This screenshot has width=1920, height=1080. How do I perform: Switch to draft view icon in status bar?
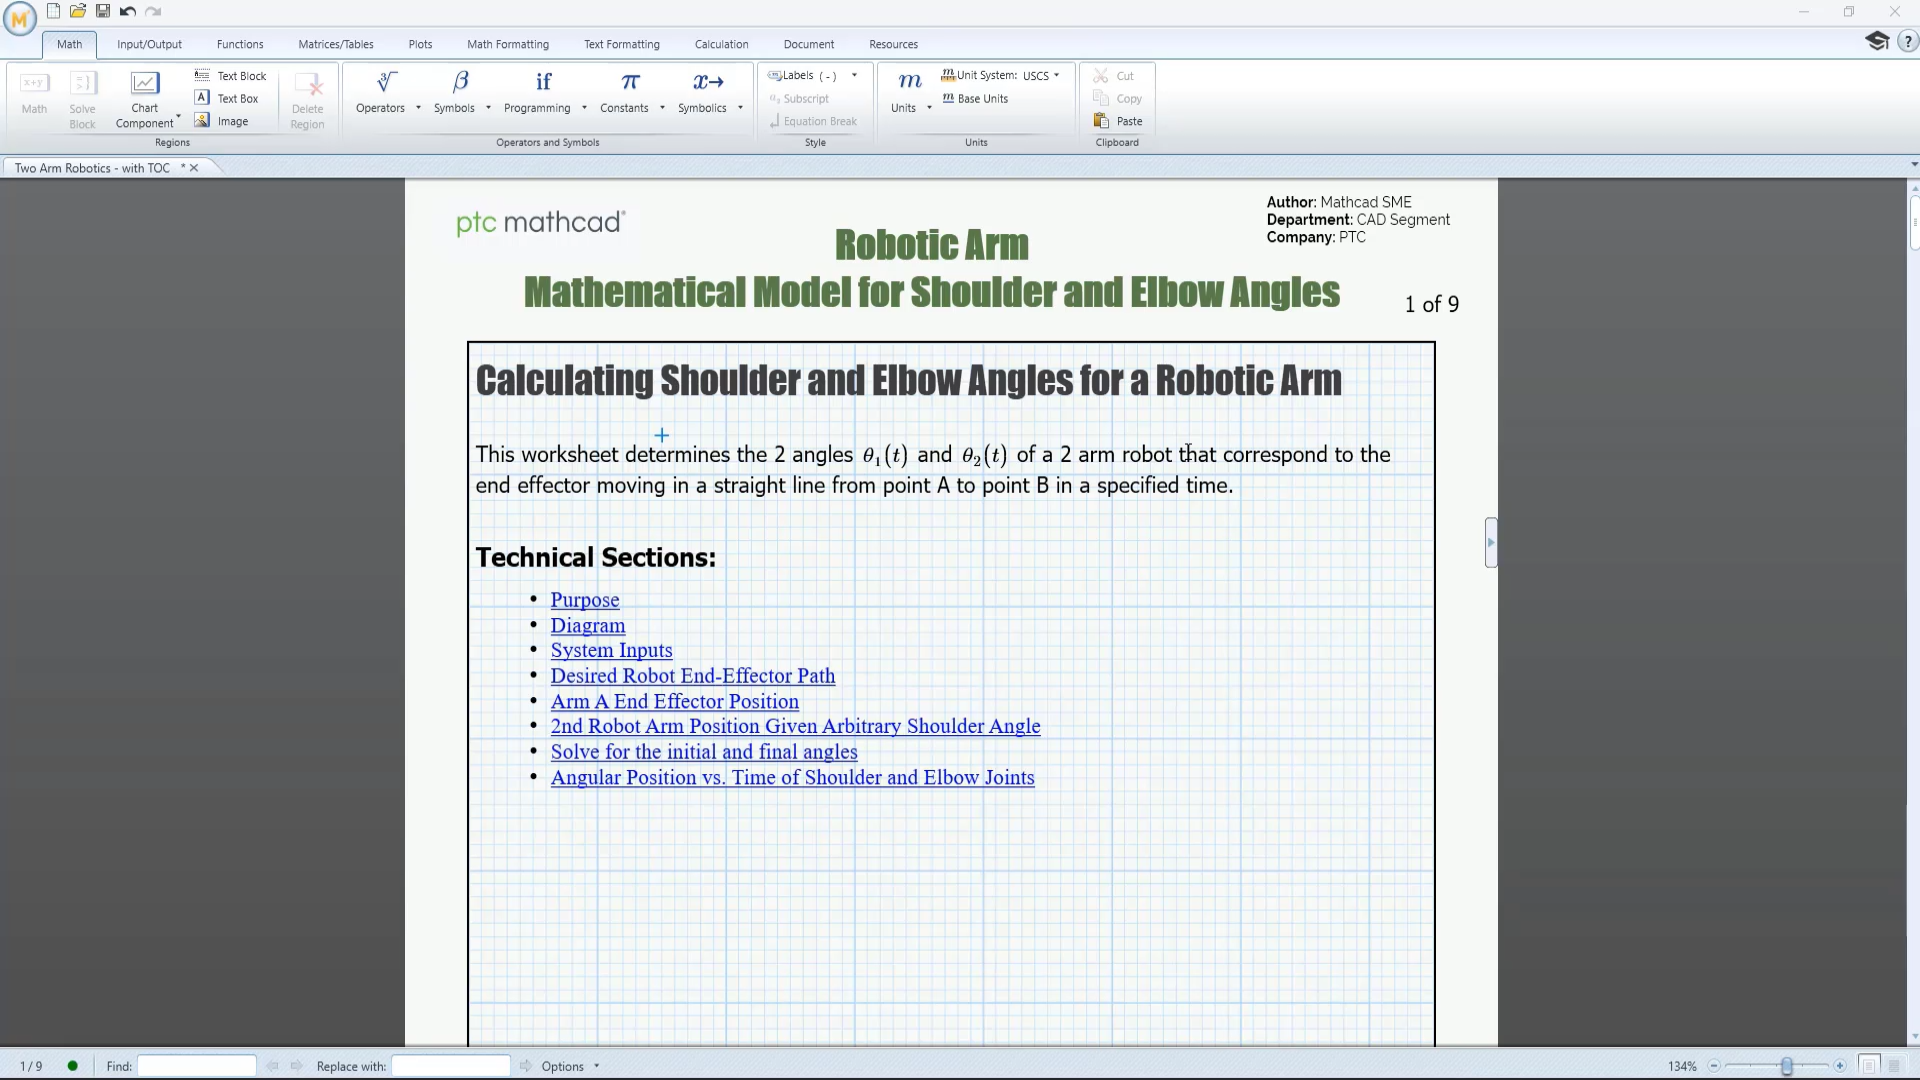[1894, 1066]
